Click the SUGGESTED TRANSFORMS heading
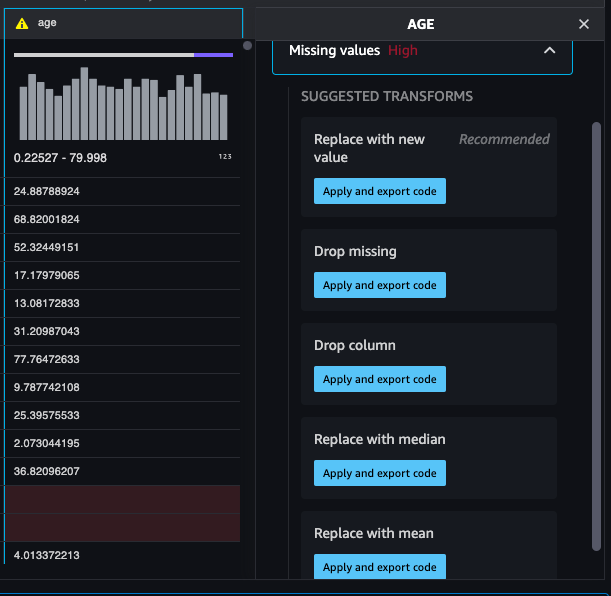Image resolution: width=611 pixels, height=596 pixels. 387,96
